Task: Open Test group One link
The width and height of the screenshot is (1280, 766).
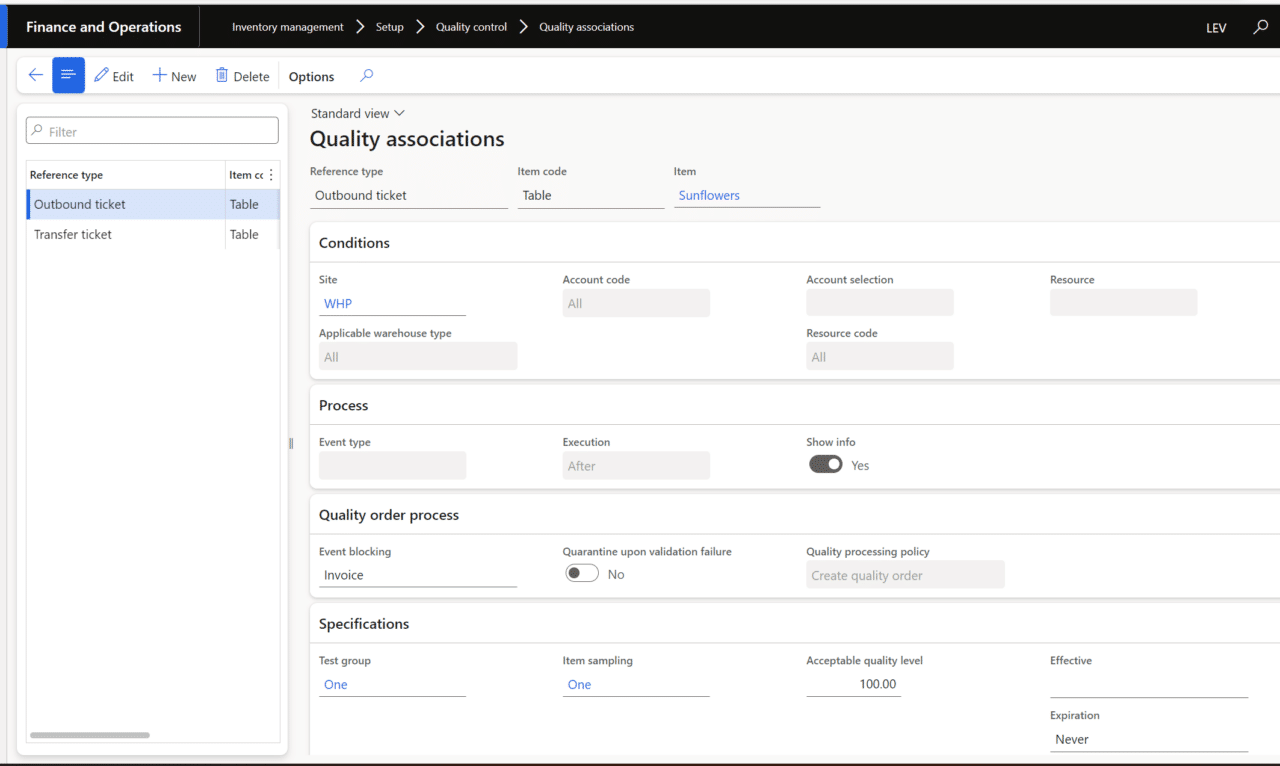Action: (336, 685)
